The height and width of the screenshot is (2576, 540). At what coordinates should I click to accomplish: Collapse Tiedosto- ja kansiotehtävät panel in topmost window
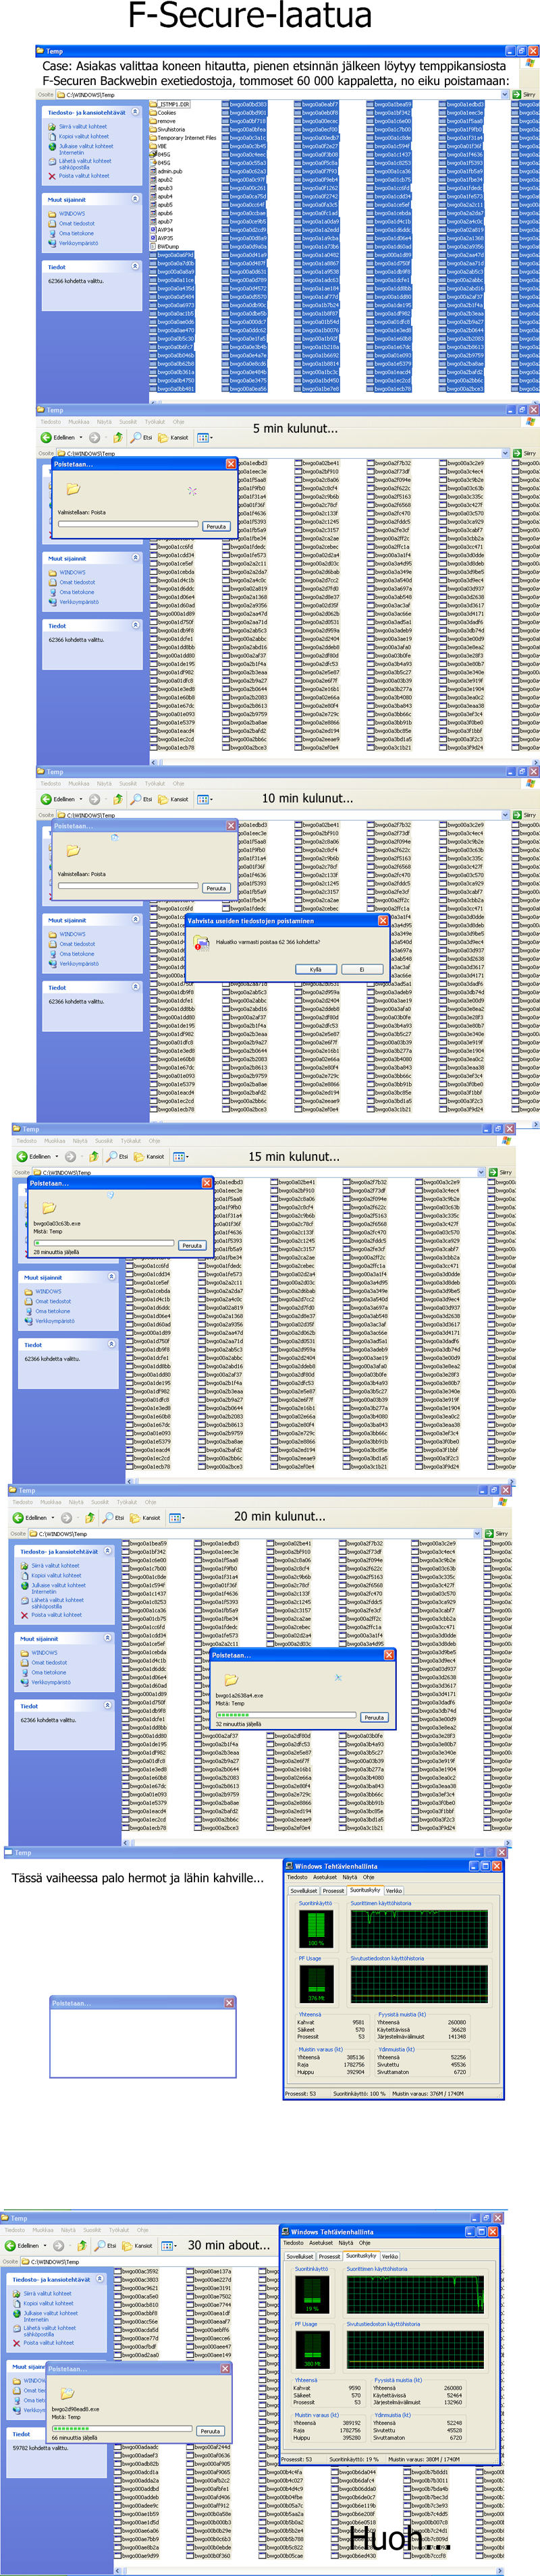click(135, 112)
